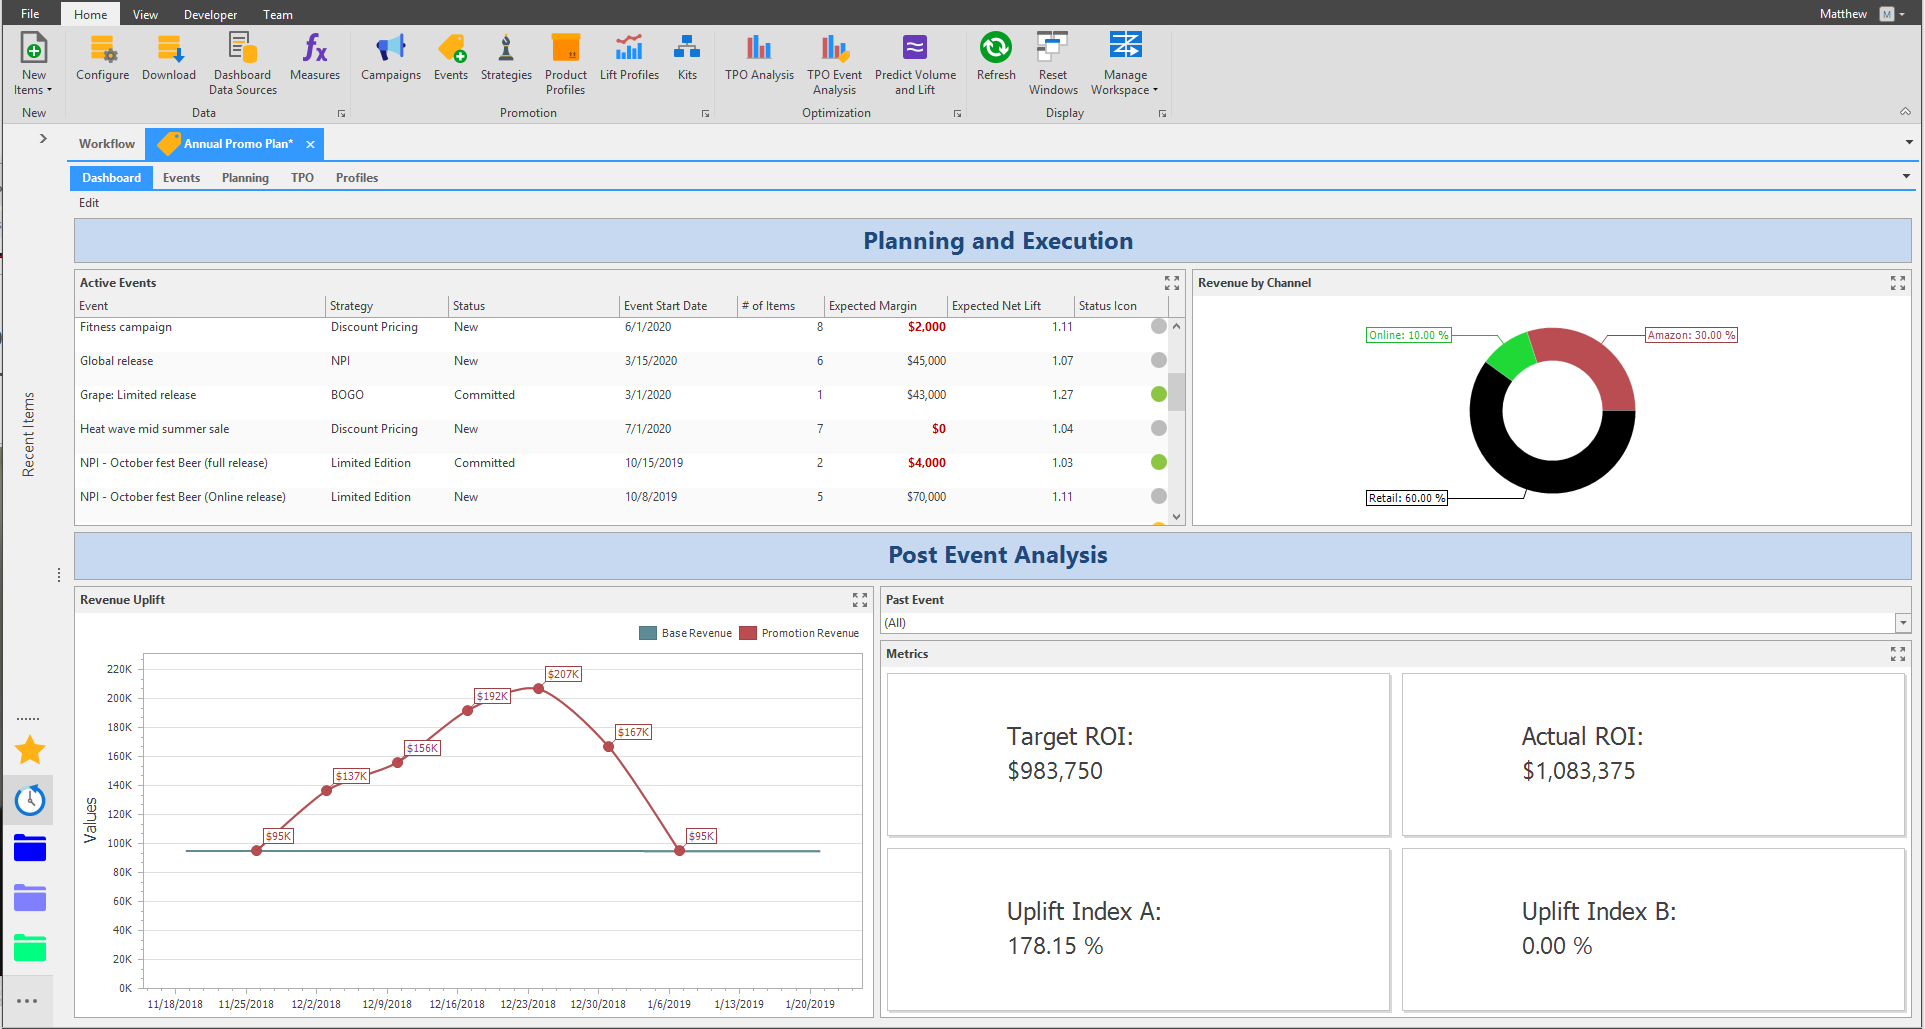Click the Events ribbon icon

(451, 58)
